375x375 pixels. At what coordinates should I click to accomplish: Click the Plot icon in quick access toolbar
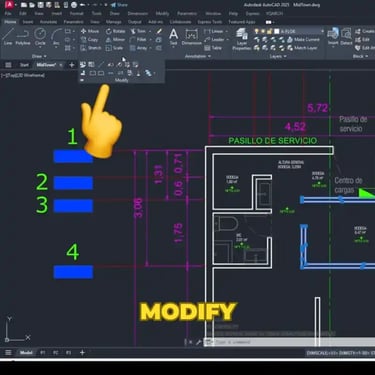(74, 5)
